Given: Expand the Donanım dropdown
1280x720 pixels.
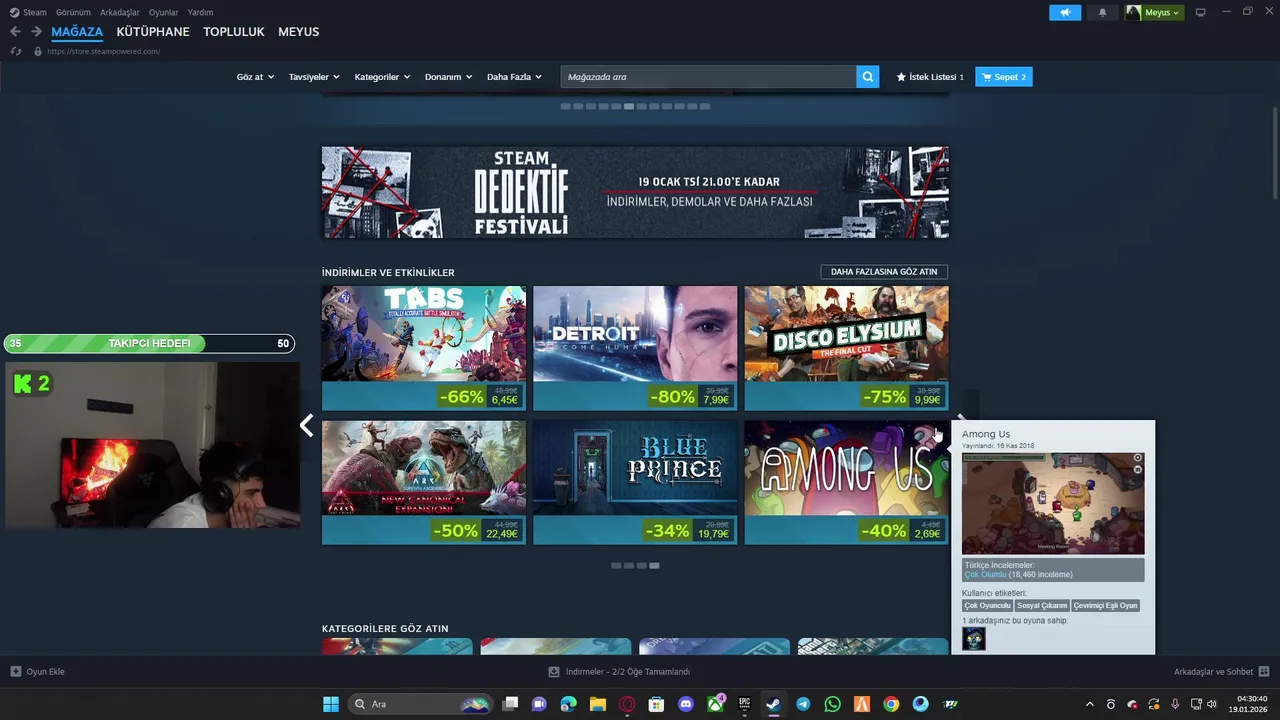Looking at the screenshot, I should tap(448, 76).
